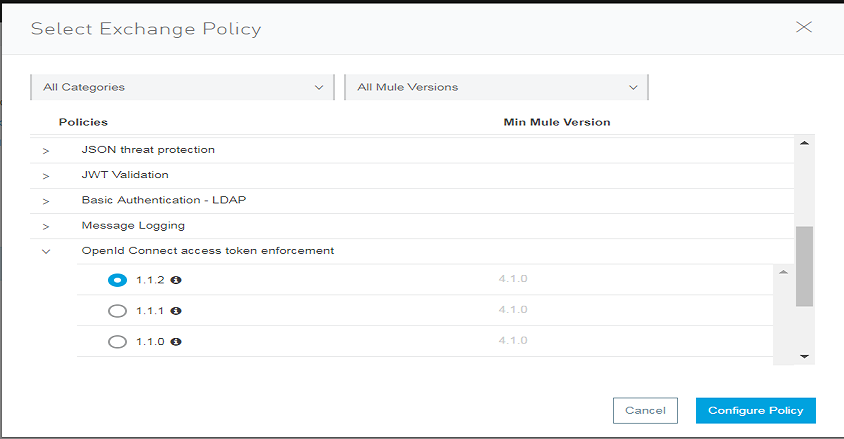The image size is (844, 439).
Task: Click the info icon beside version 1.1.2
Action: point(176,280)
